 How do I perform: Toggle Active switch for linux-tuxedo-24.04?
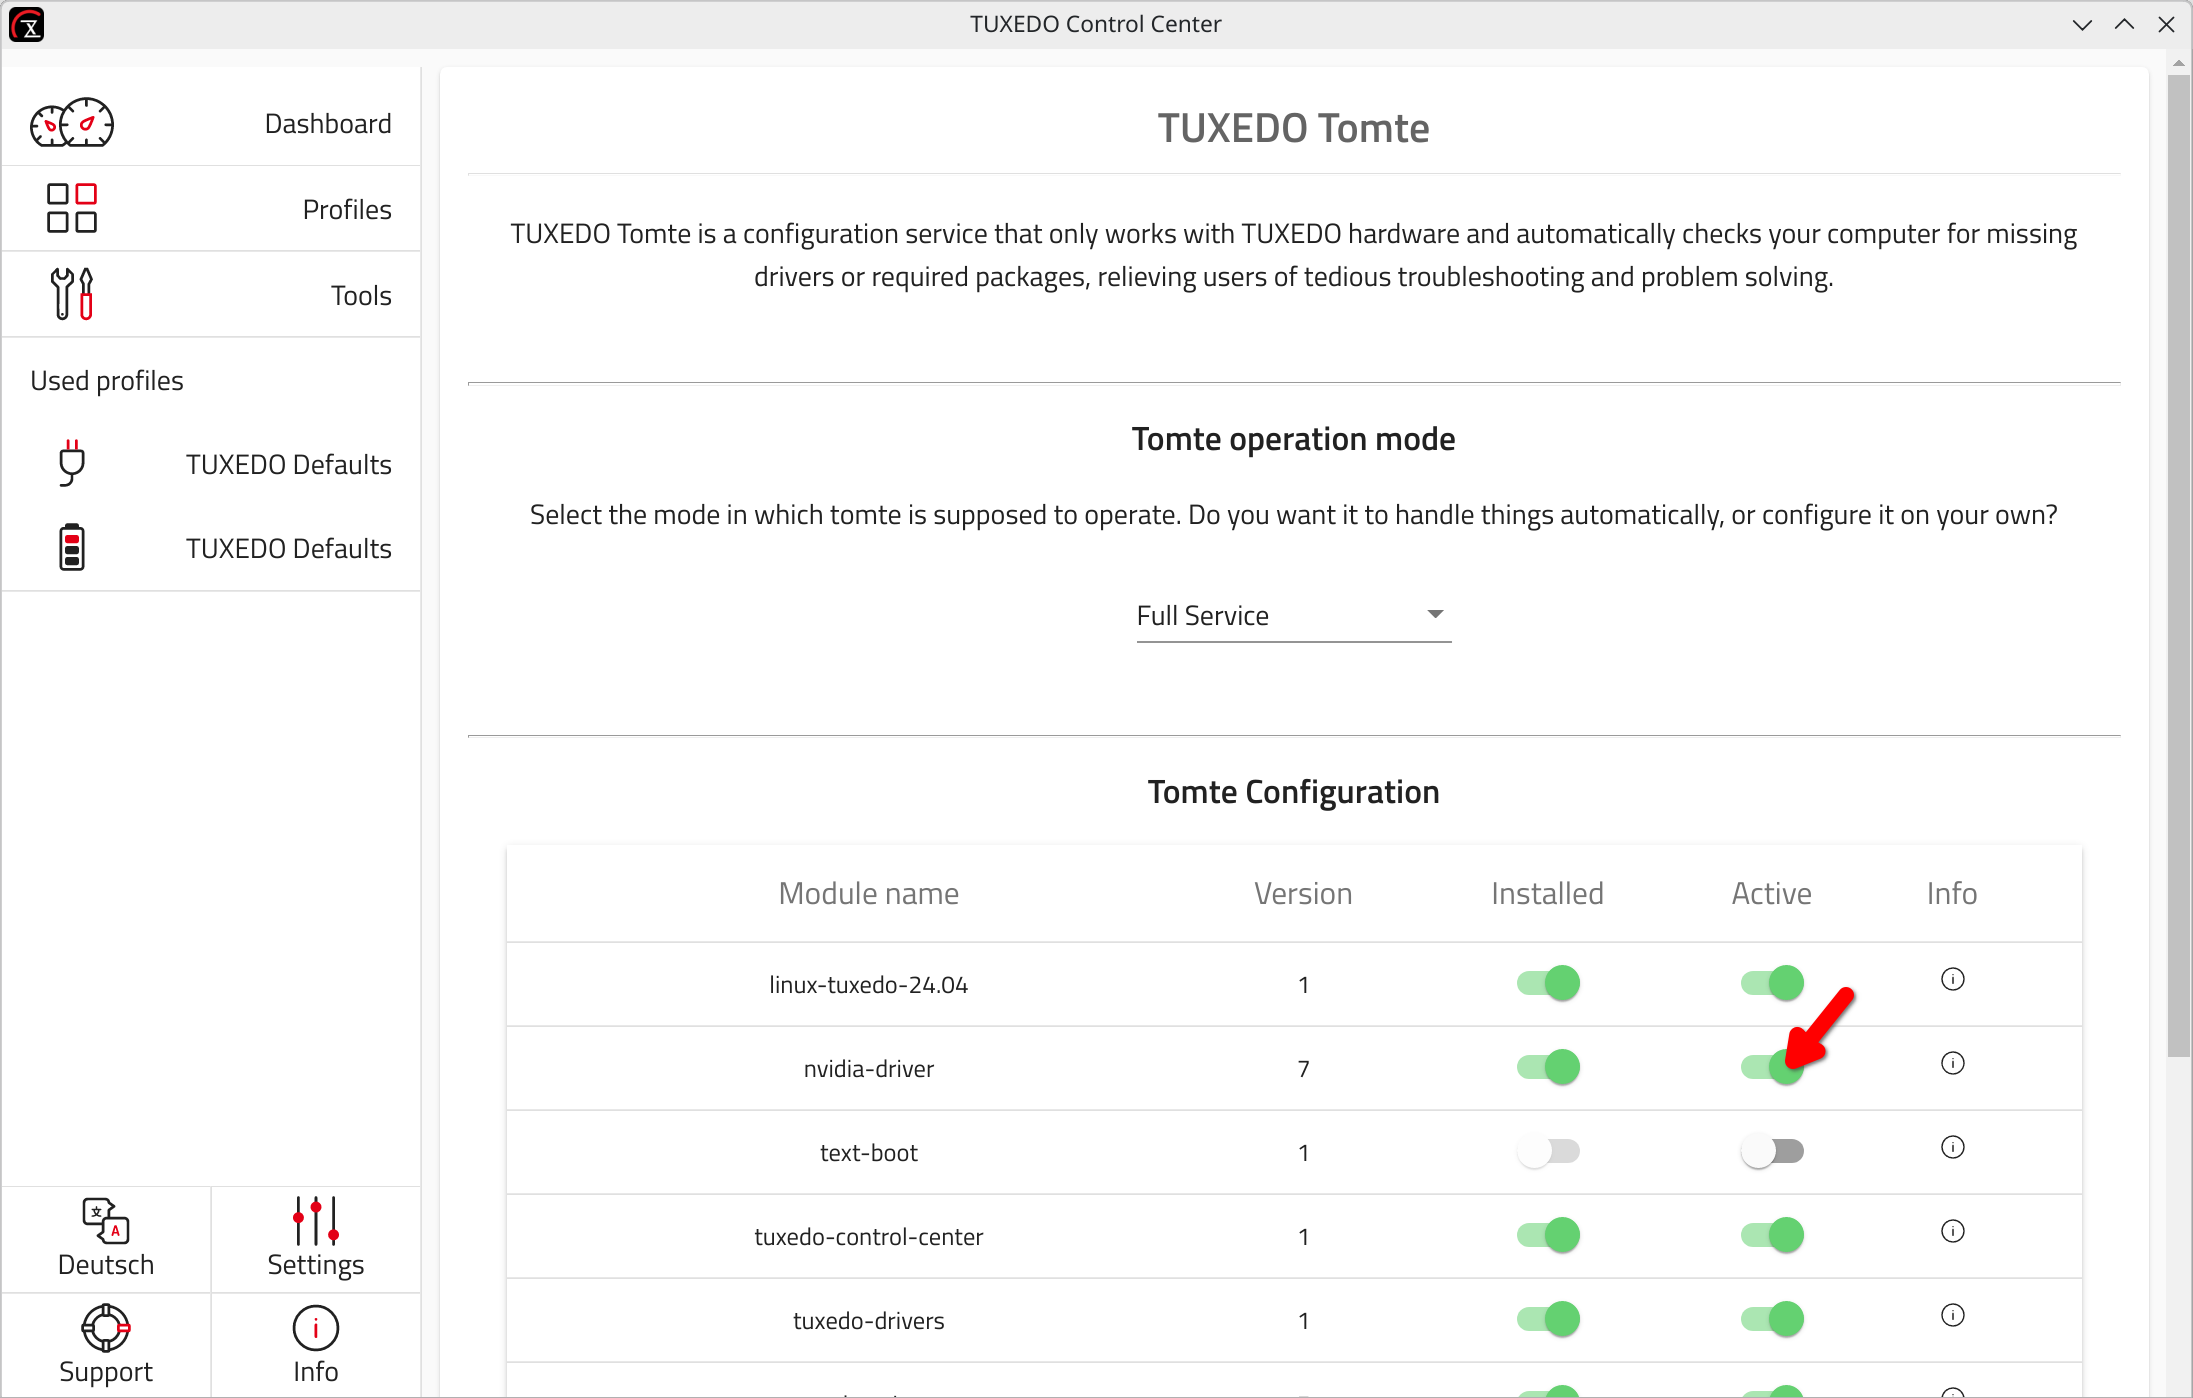point(1772,983)
